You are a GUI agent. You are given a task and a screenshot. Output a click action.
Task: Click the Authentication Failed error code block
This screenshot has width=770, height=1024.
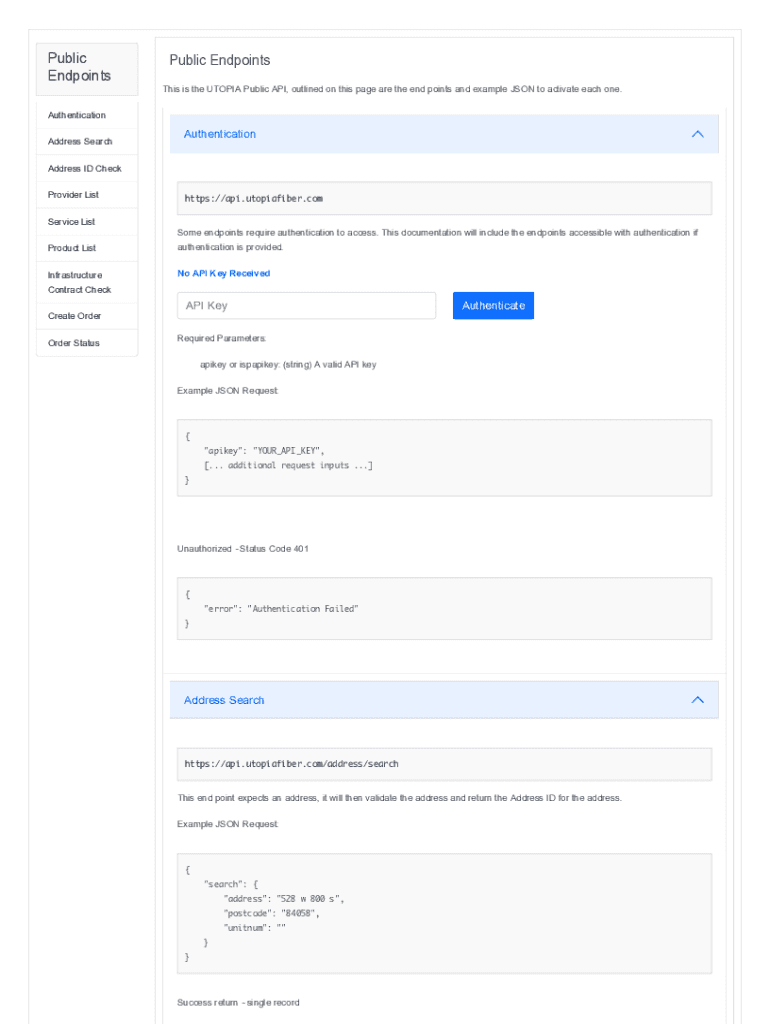(444, 608)
